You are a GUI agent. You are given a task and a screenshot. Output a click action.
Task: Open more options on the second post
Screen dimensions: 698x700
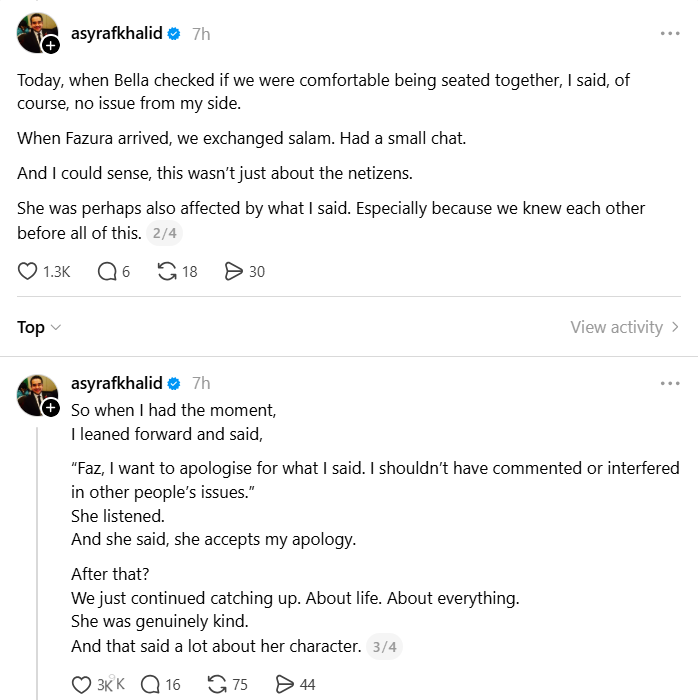670,383
